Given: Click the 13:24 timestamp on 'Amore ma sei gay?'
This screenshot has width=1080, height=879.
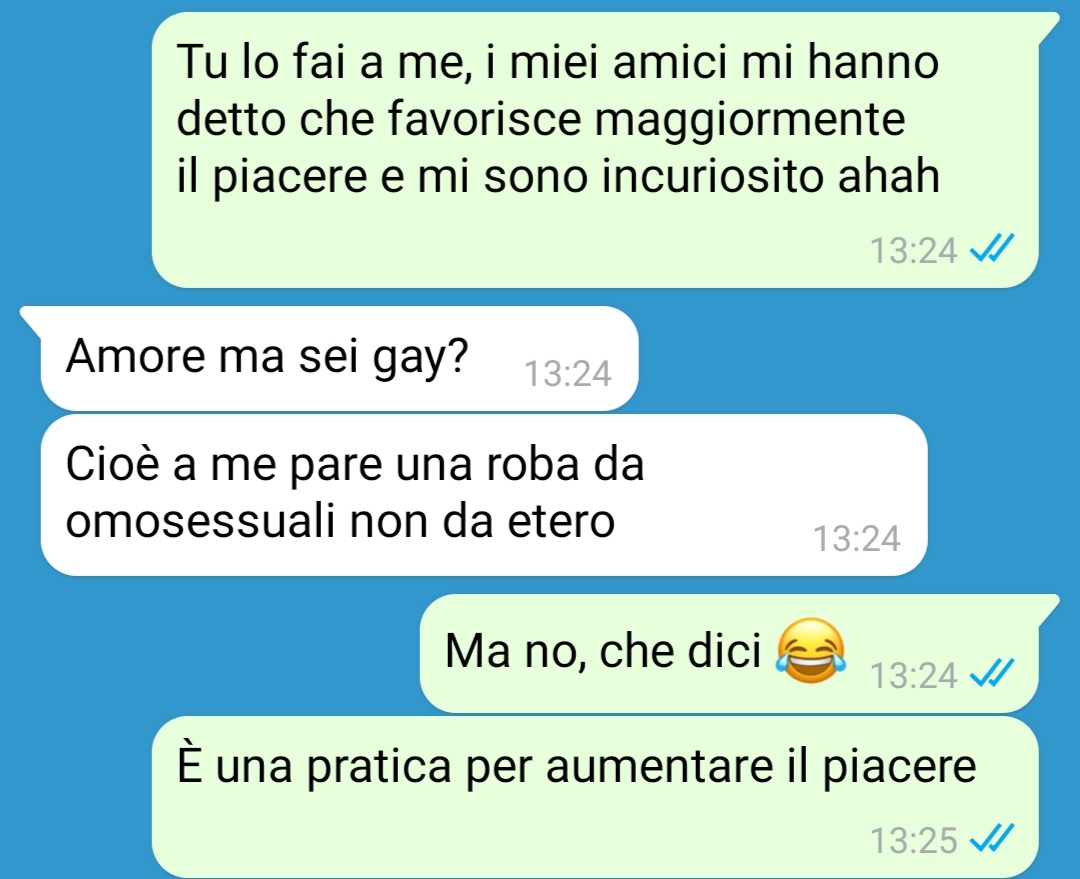Looking at the screenshot, I should (568, 373).
